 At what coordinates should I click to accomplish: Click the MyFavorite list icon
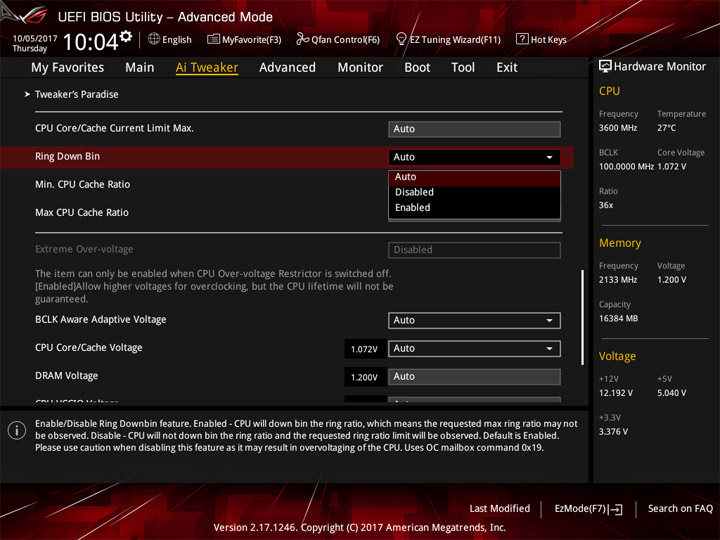(x=213, y=39)
